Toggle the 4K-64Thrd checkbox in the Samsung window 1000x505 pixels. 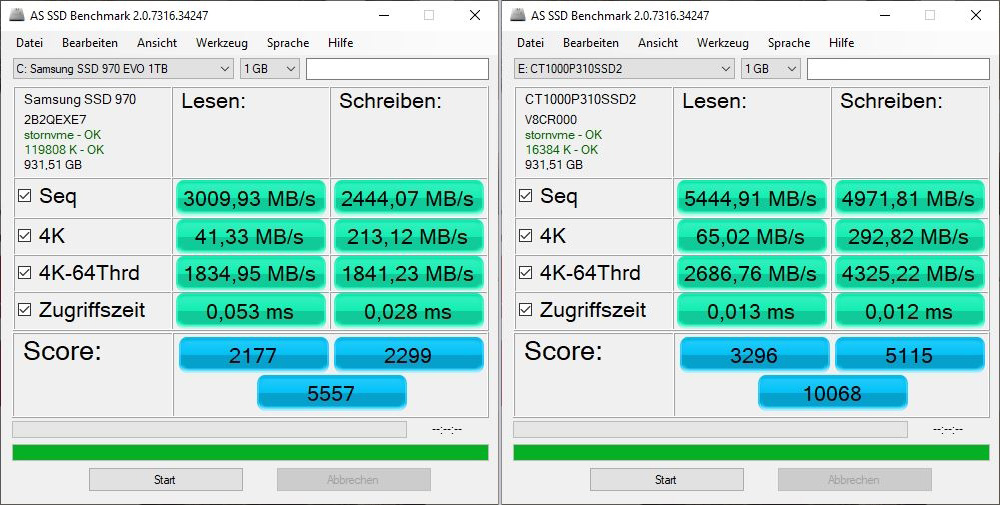[x=24, y=273]
